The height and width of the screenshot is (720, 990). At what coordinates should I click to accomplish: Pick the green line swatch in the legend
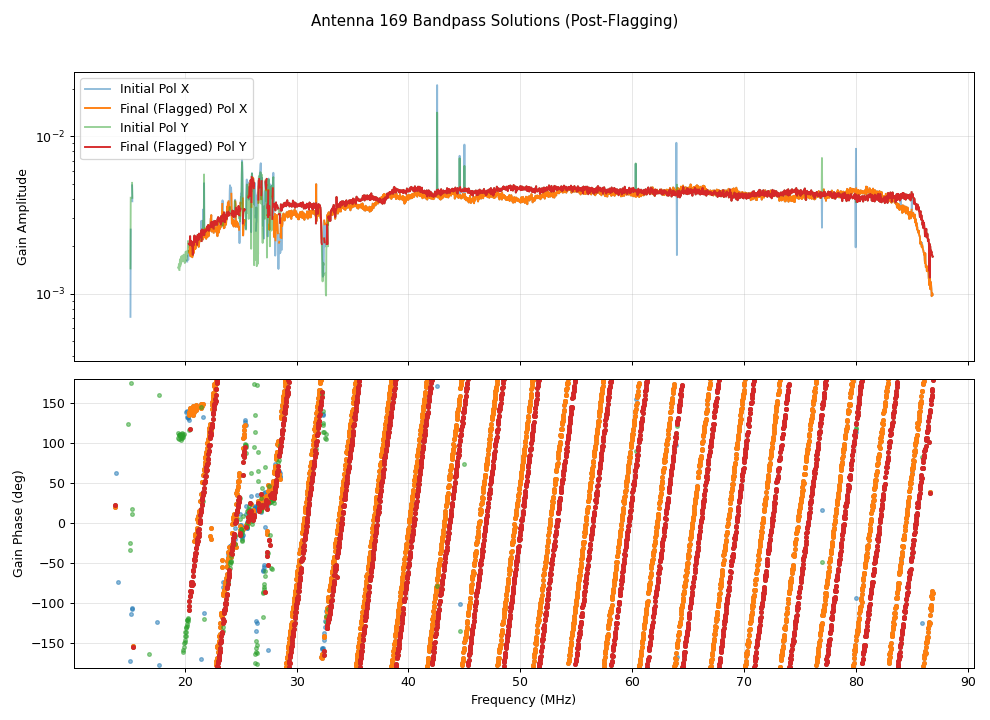point(98,127)
